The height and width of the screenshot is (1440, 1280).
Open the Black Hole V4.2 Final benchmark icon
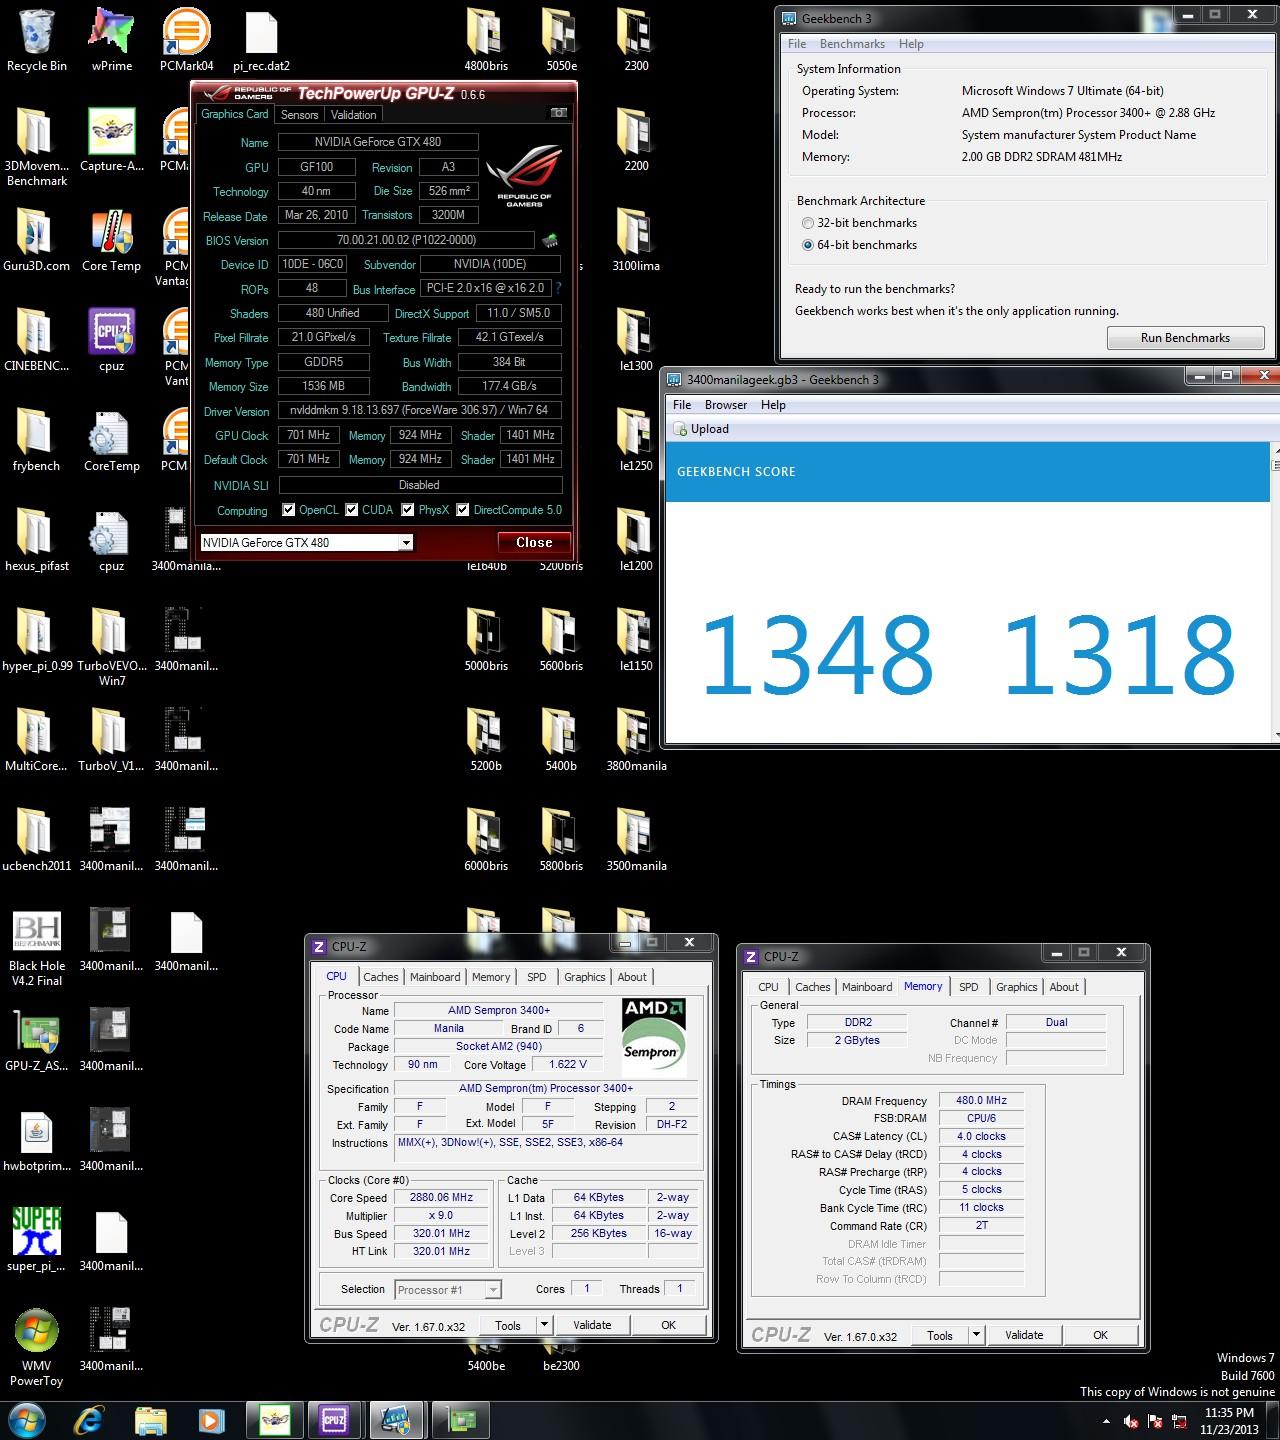[x=37, y=948]
